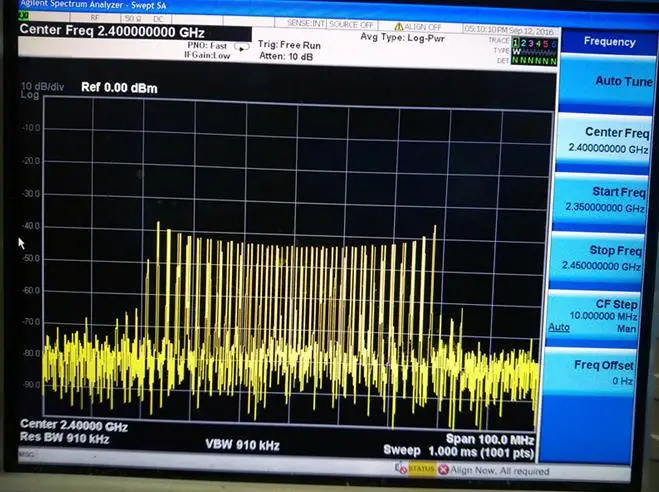Select Trace 1 indicator
This screenshot has width=659, height=492.
coord(516,42)
